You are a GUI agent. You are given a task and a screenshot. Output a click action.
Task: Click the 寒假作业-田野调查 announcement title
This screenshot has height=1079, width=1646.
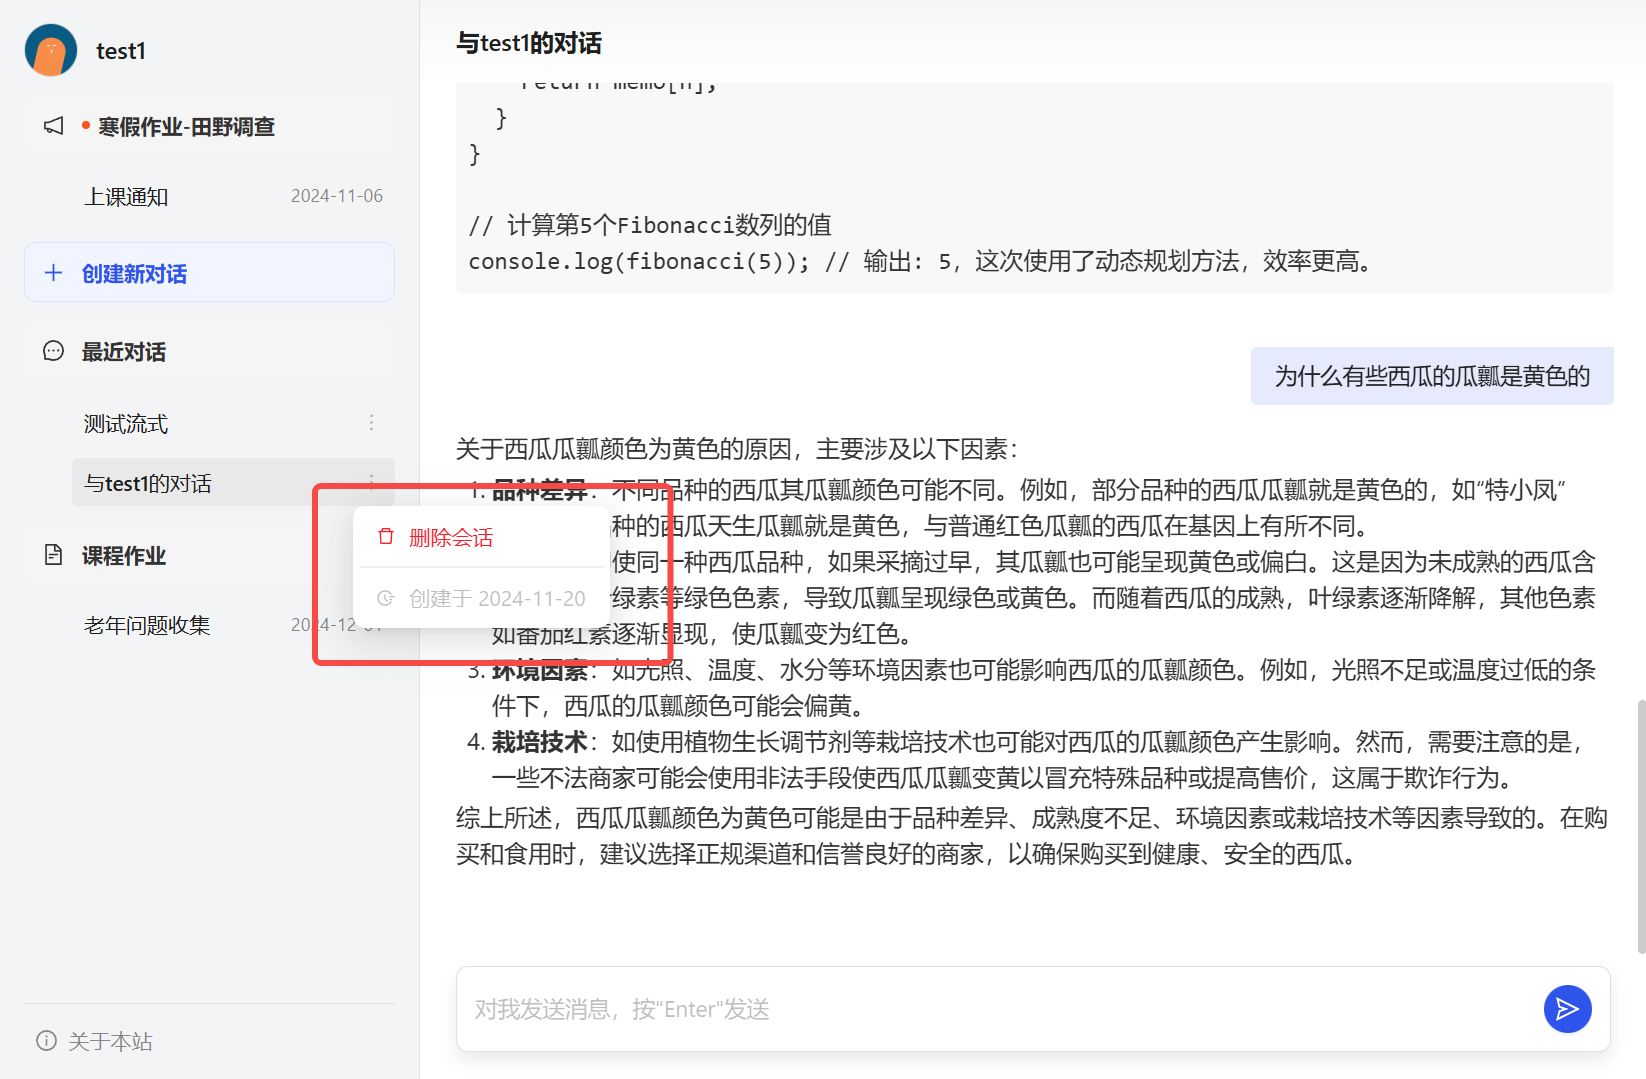click(x=186, y=127)
